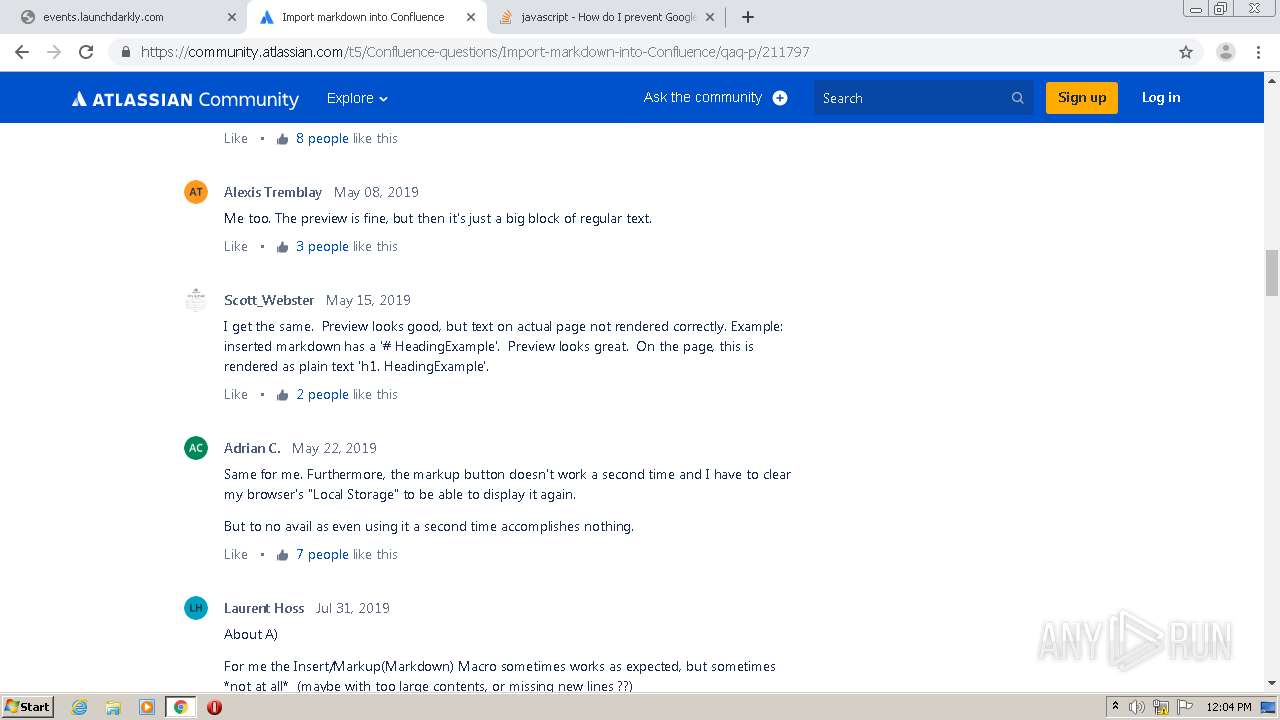1280x720 pixels.
Task: Click the site lock icon in address bar
Action: 125,52
